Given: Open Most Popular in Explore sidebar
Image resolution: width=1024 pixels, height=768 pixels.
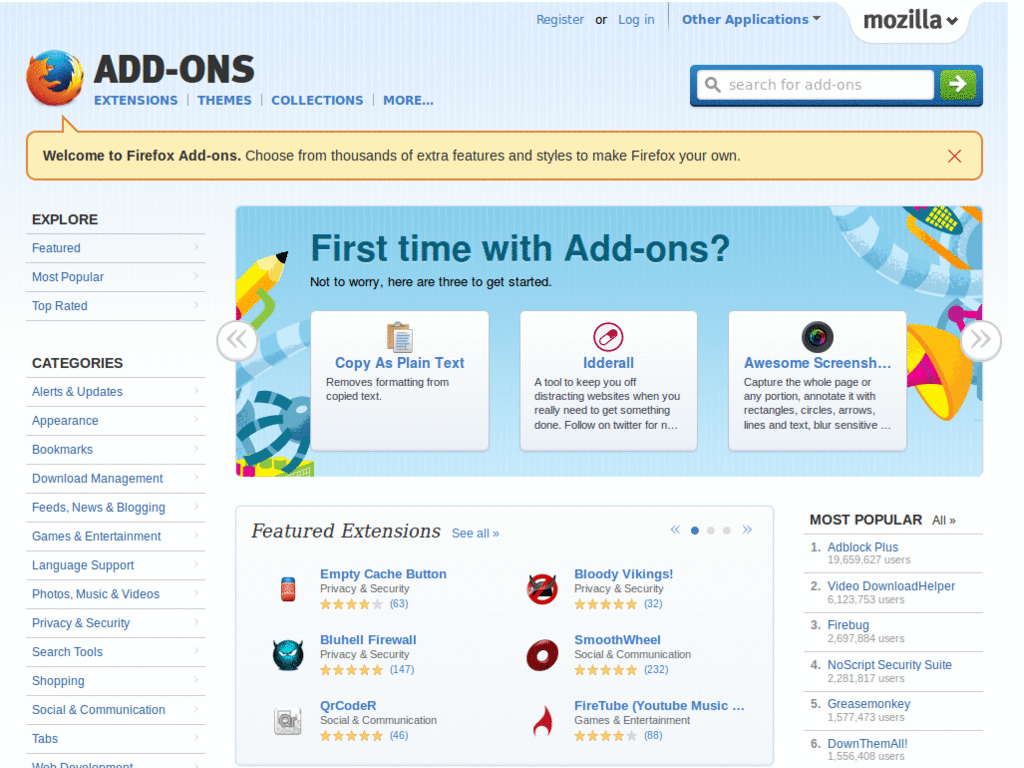Looking at the screenshot, I should (x=115, y=277).
